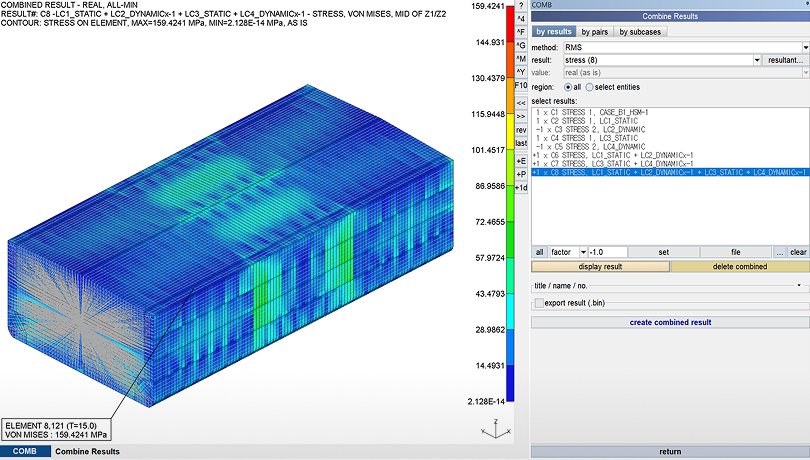Click the ? help shortcut button
Viewport: 810px width, 460px height.
520,6
